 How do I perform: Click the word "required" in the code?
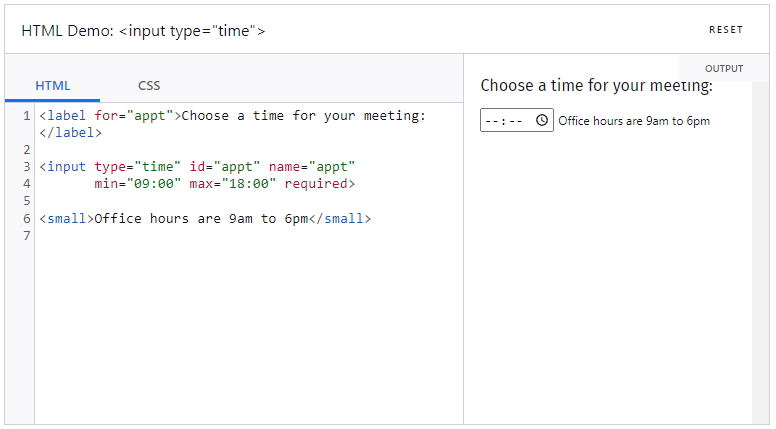pos(316,184)
